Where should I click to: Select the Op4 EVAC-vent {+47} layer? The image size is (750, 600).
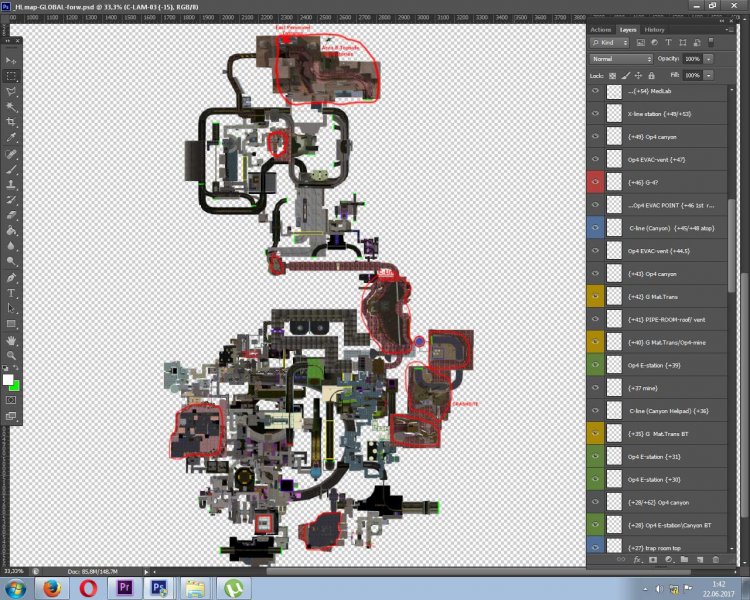point(658,159)
